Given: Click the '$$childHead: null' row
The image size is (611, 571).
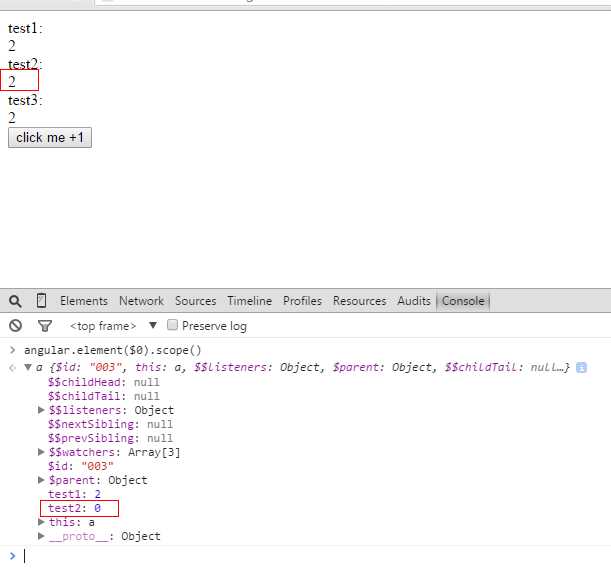Looking at the screenshot, I should coord(104,382).
